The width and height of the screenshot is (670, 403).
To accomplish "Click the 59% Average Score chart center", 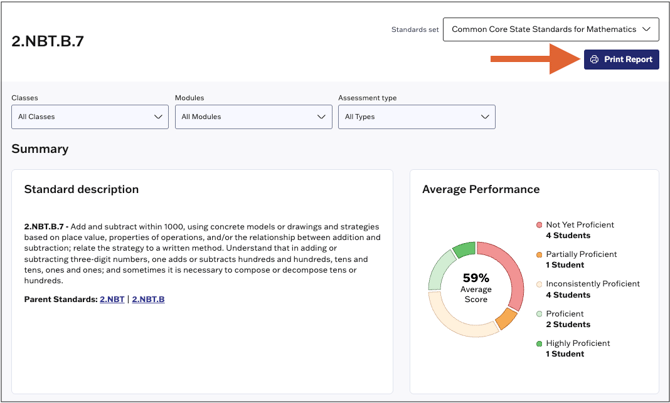I will [x=476, y=288].
